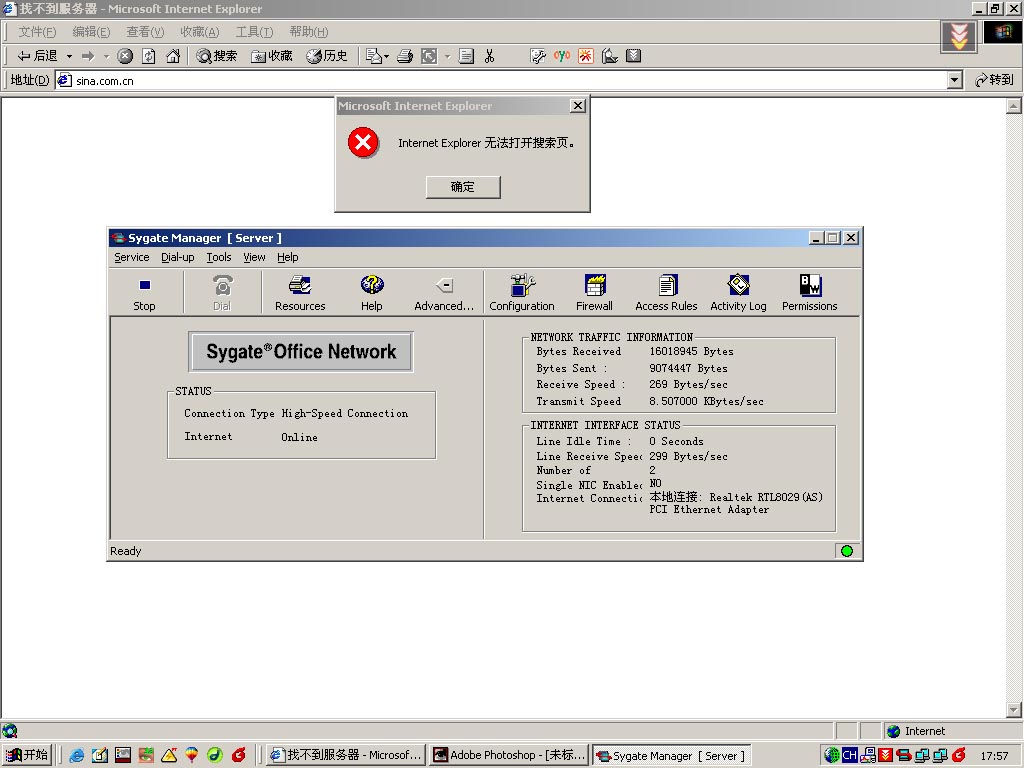Viewport: 1024px width, 768px height.
Task: Open the Service menu in Sygate
Action: pyautogui.click(x=132, y=257)
